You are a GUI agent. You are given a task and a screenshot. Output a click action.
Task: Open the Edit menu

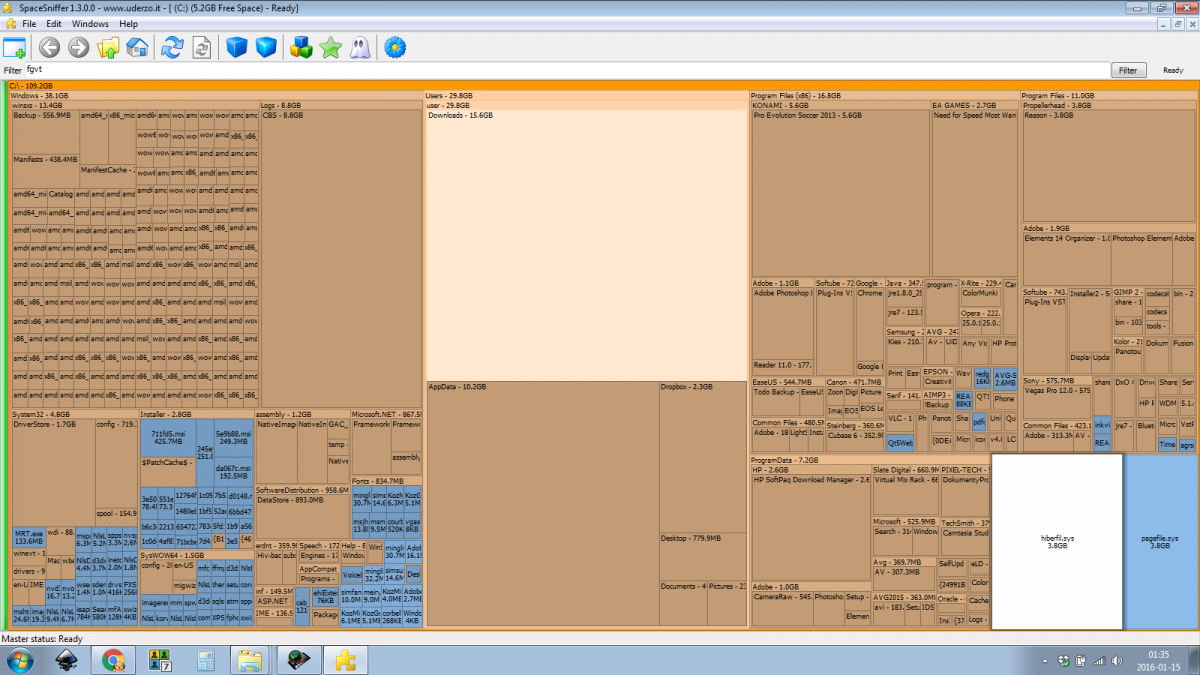pos(54,23)
